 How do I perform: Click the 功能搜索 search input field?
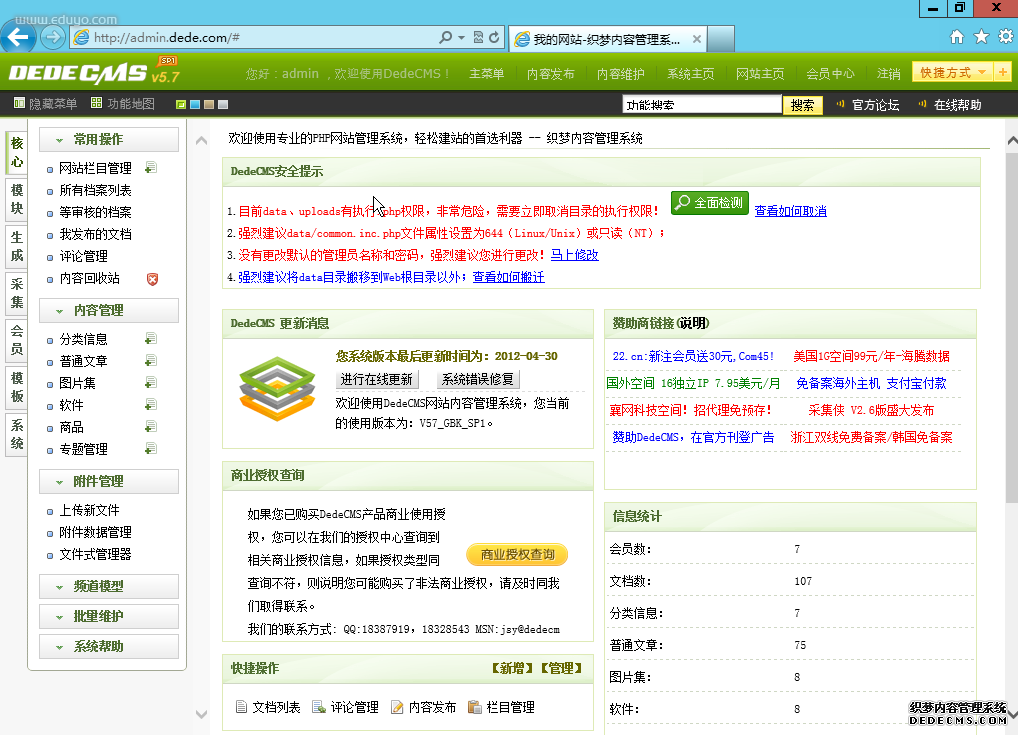701,105
